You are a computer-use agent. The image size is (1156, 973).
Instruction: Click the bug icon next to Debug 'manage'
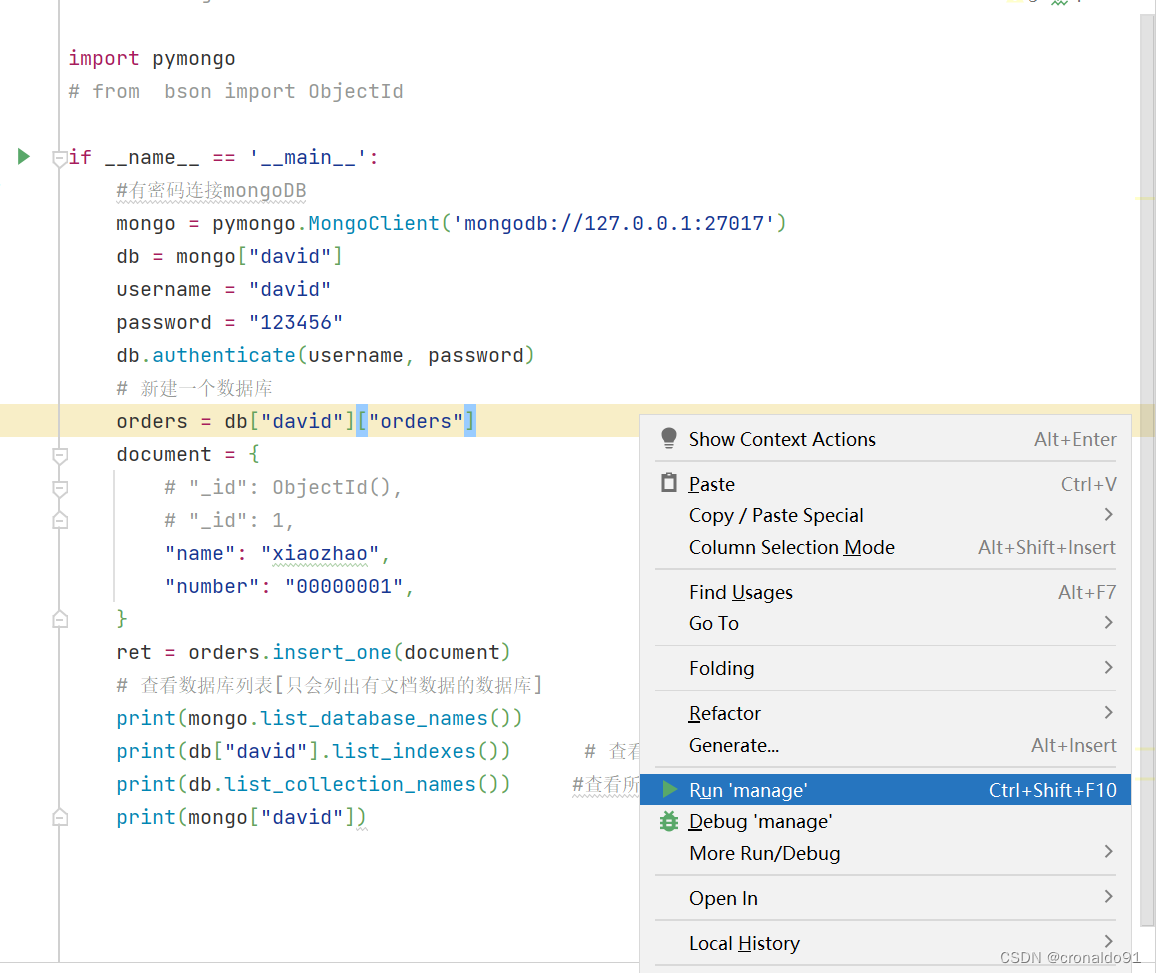(x=669, y=820)
